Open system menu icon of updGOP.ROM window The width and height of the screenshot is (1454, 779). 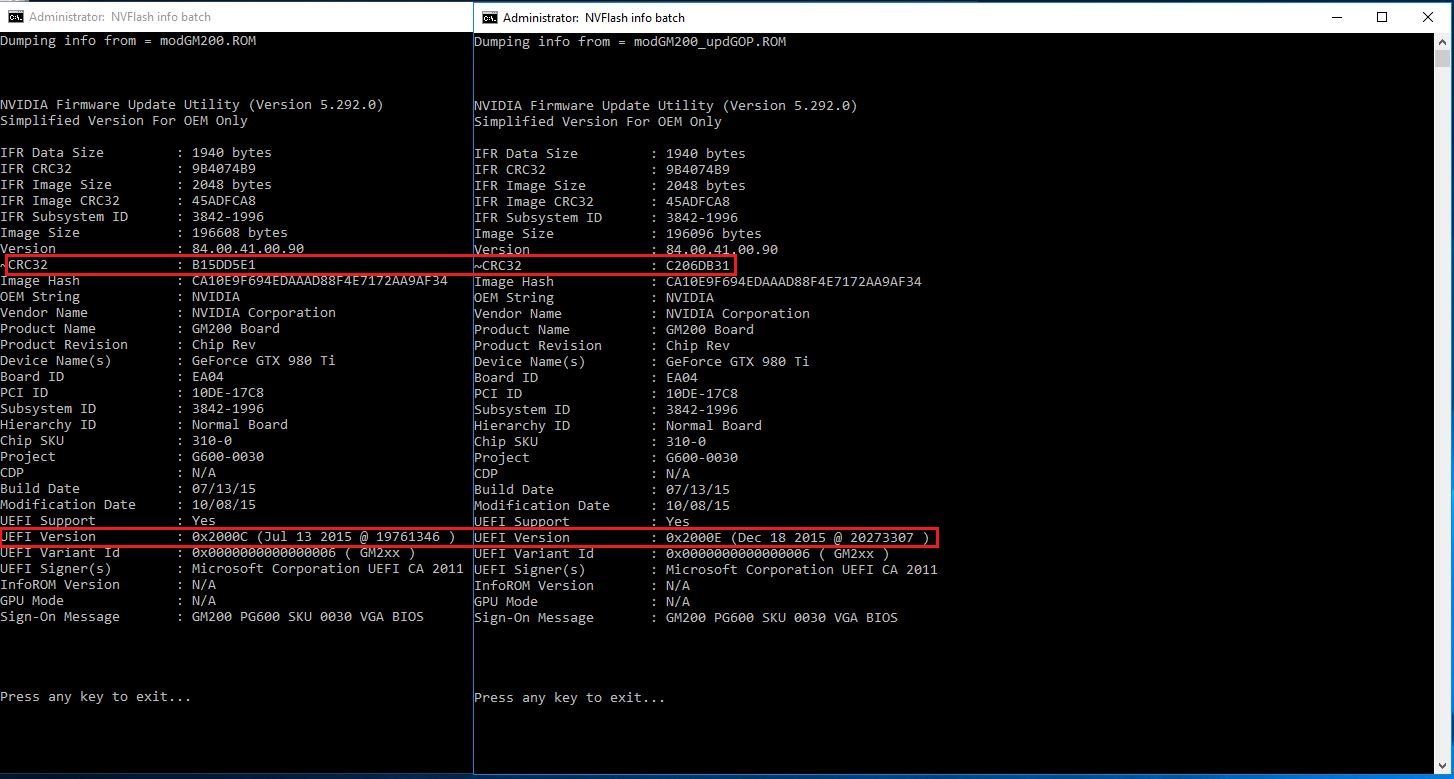[490, 17]
